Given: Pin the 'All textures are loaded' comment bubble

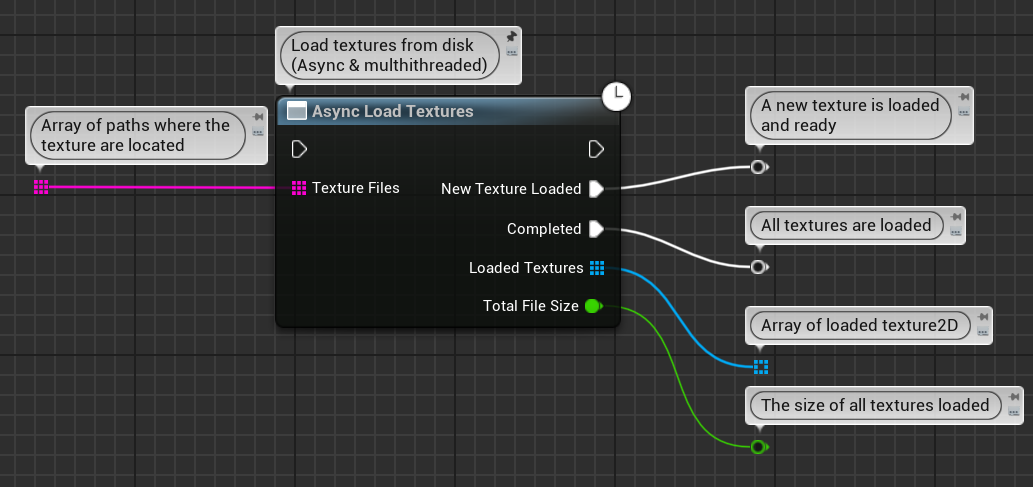Looking at the screenshot, I should (956, 217).
